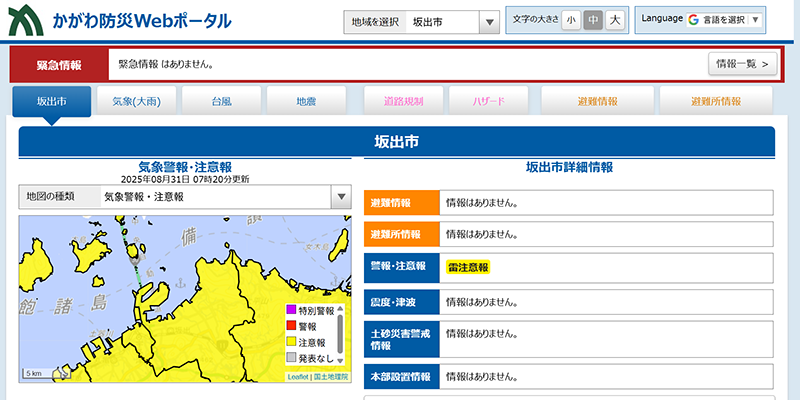Click the yellow 雷注意報 warning badge
This screenshot has height=400, width=800.
(x=468, y=267)
